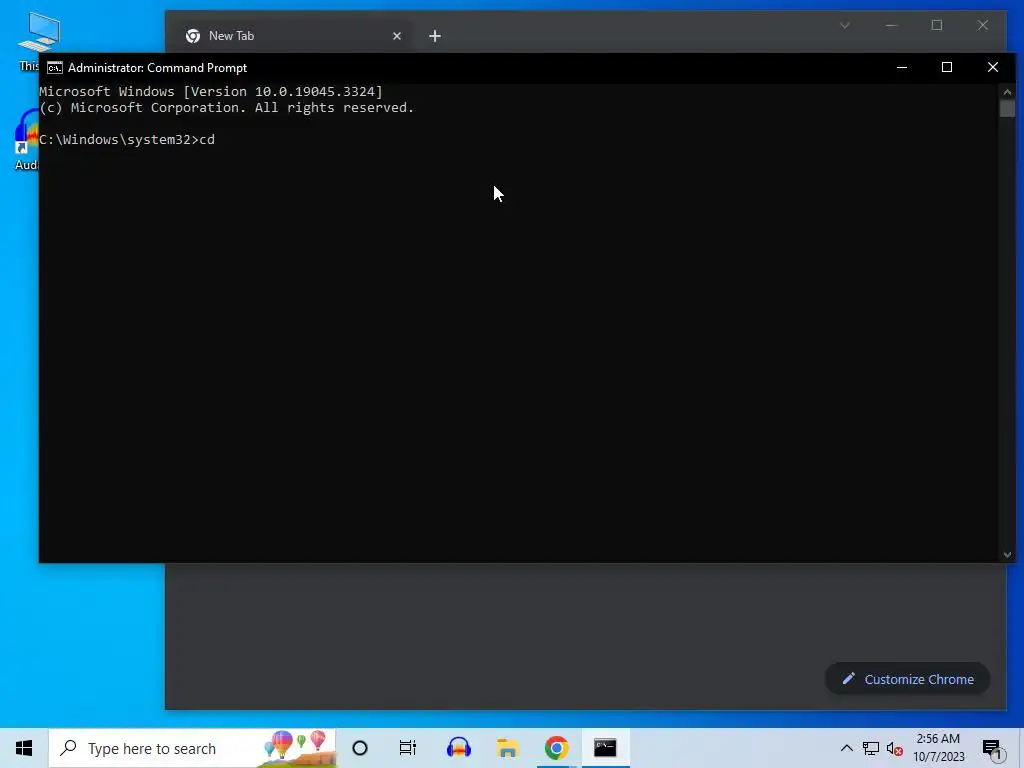Open the network status tray icon

(871, 748)
